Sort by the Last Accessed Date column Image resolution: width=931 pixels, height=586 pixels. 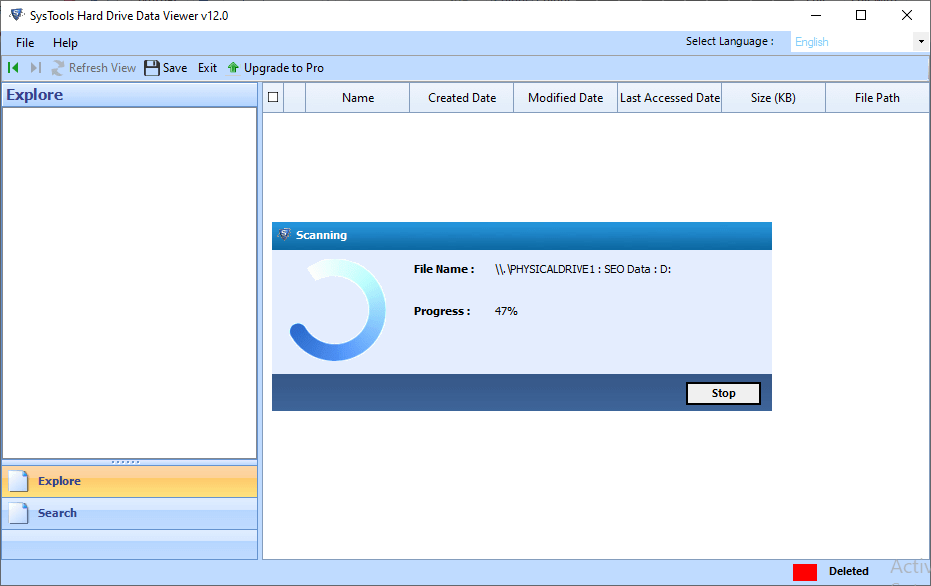670,97
